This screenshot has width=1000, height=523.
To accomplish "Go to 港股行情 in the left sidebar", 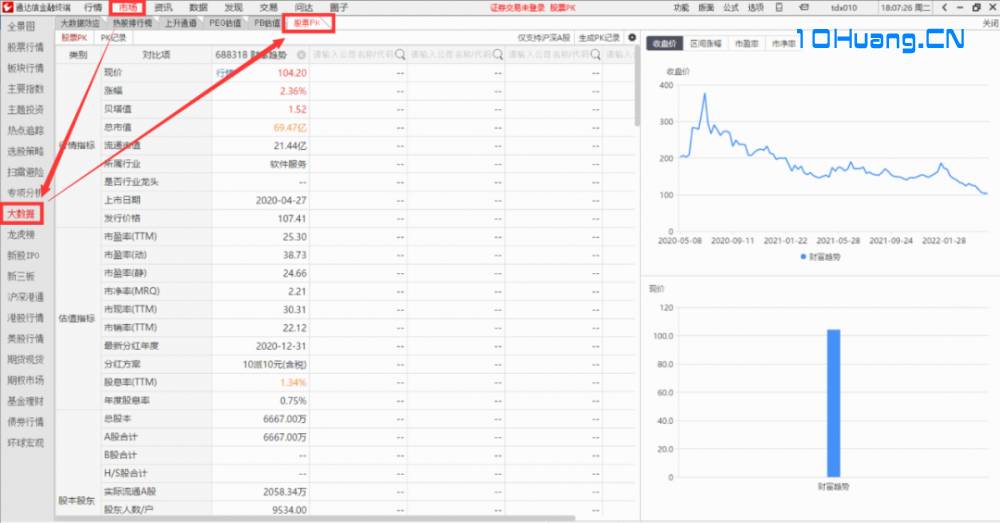I will pos(26,318).
